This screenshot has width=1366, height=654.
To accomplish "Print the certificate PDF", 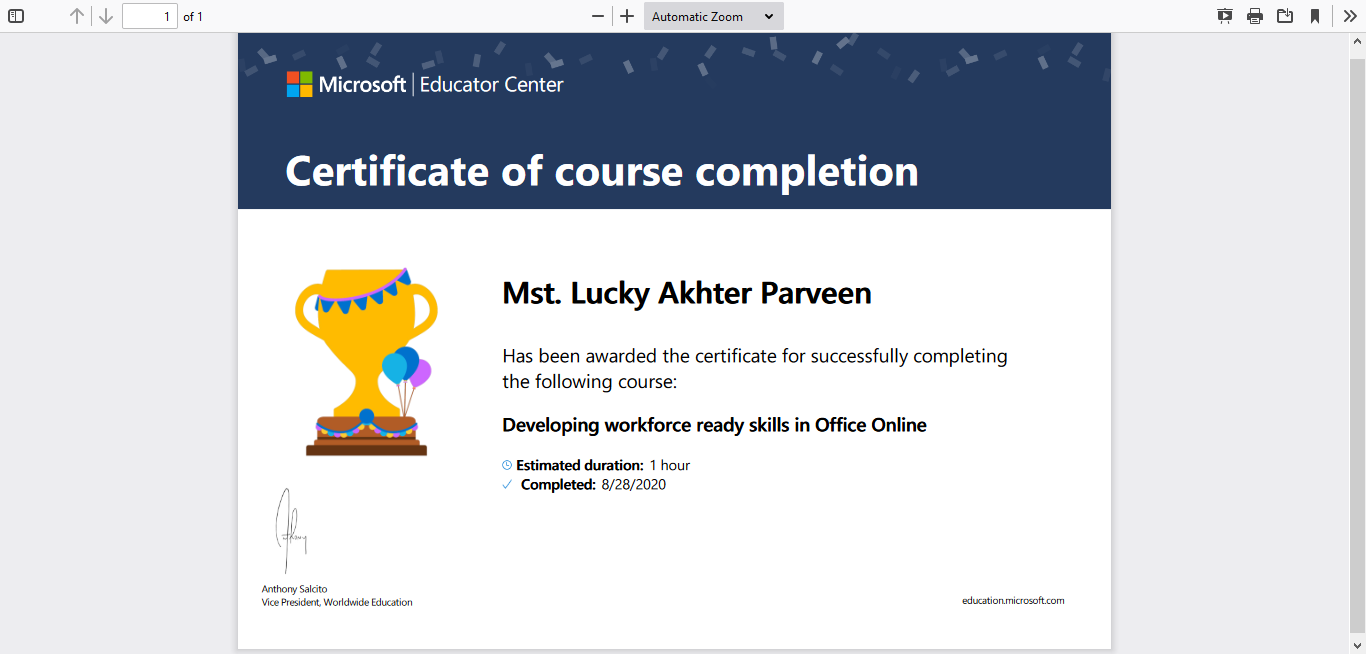I will 1255,16.
